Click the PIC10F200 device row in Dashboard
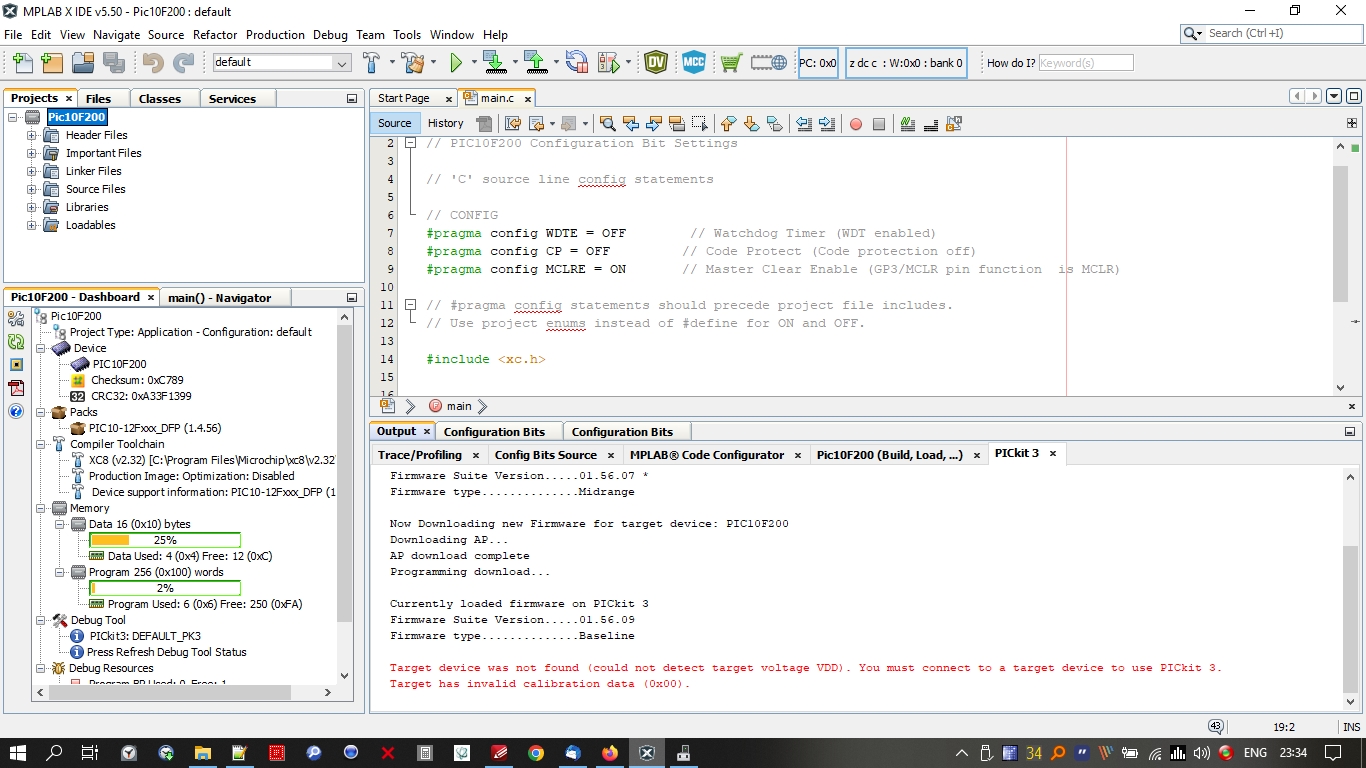The width and height of the screenshot is (1366, 768). [x=109, y=364]
